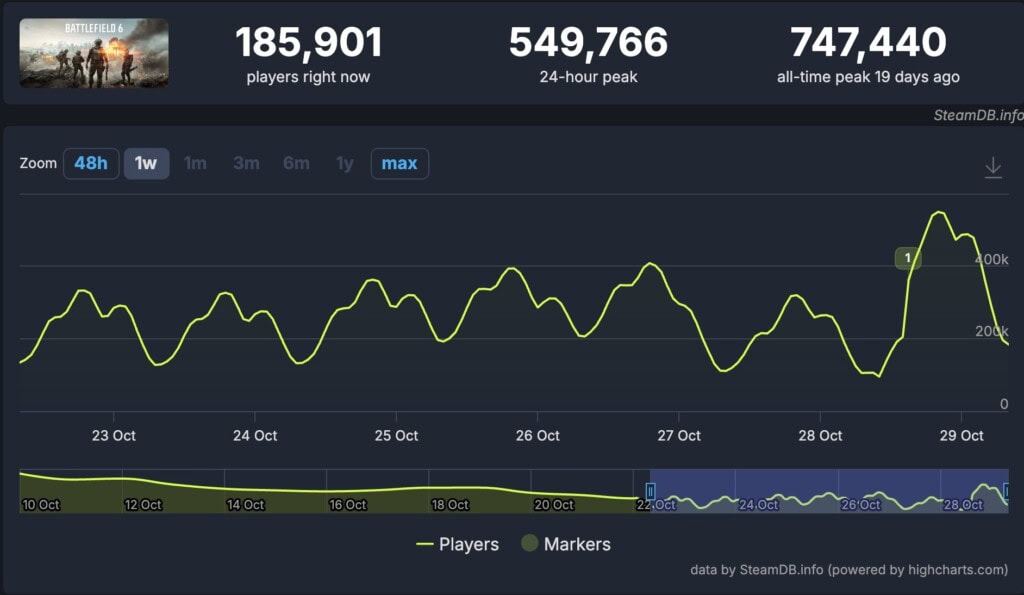This screenshot has height=595, width=1024.
Task: Click the chart peak near 29 Oct
Action: [x=939, y=212]
